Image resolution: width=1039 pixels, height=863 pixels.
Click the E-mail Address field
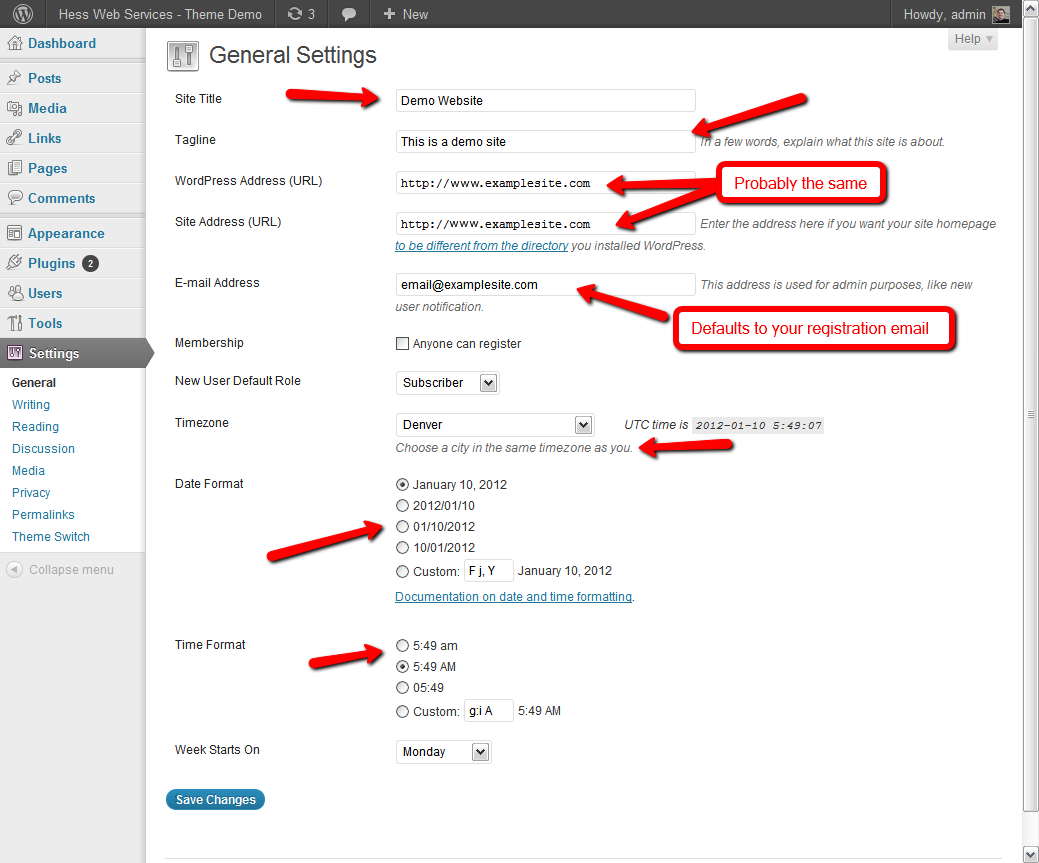click(x=545, y=285)
